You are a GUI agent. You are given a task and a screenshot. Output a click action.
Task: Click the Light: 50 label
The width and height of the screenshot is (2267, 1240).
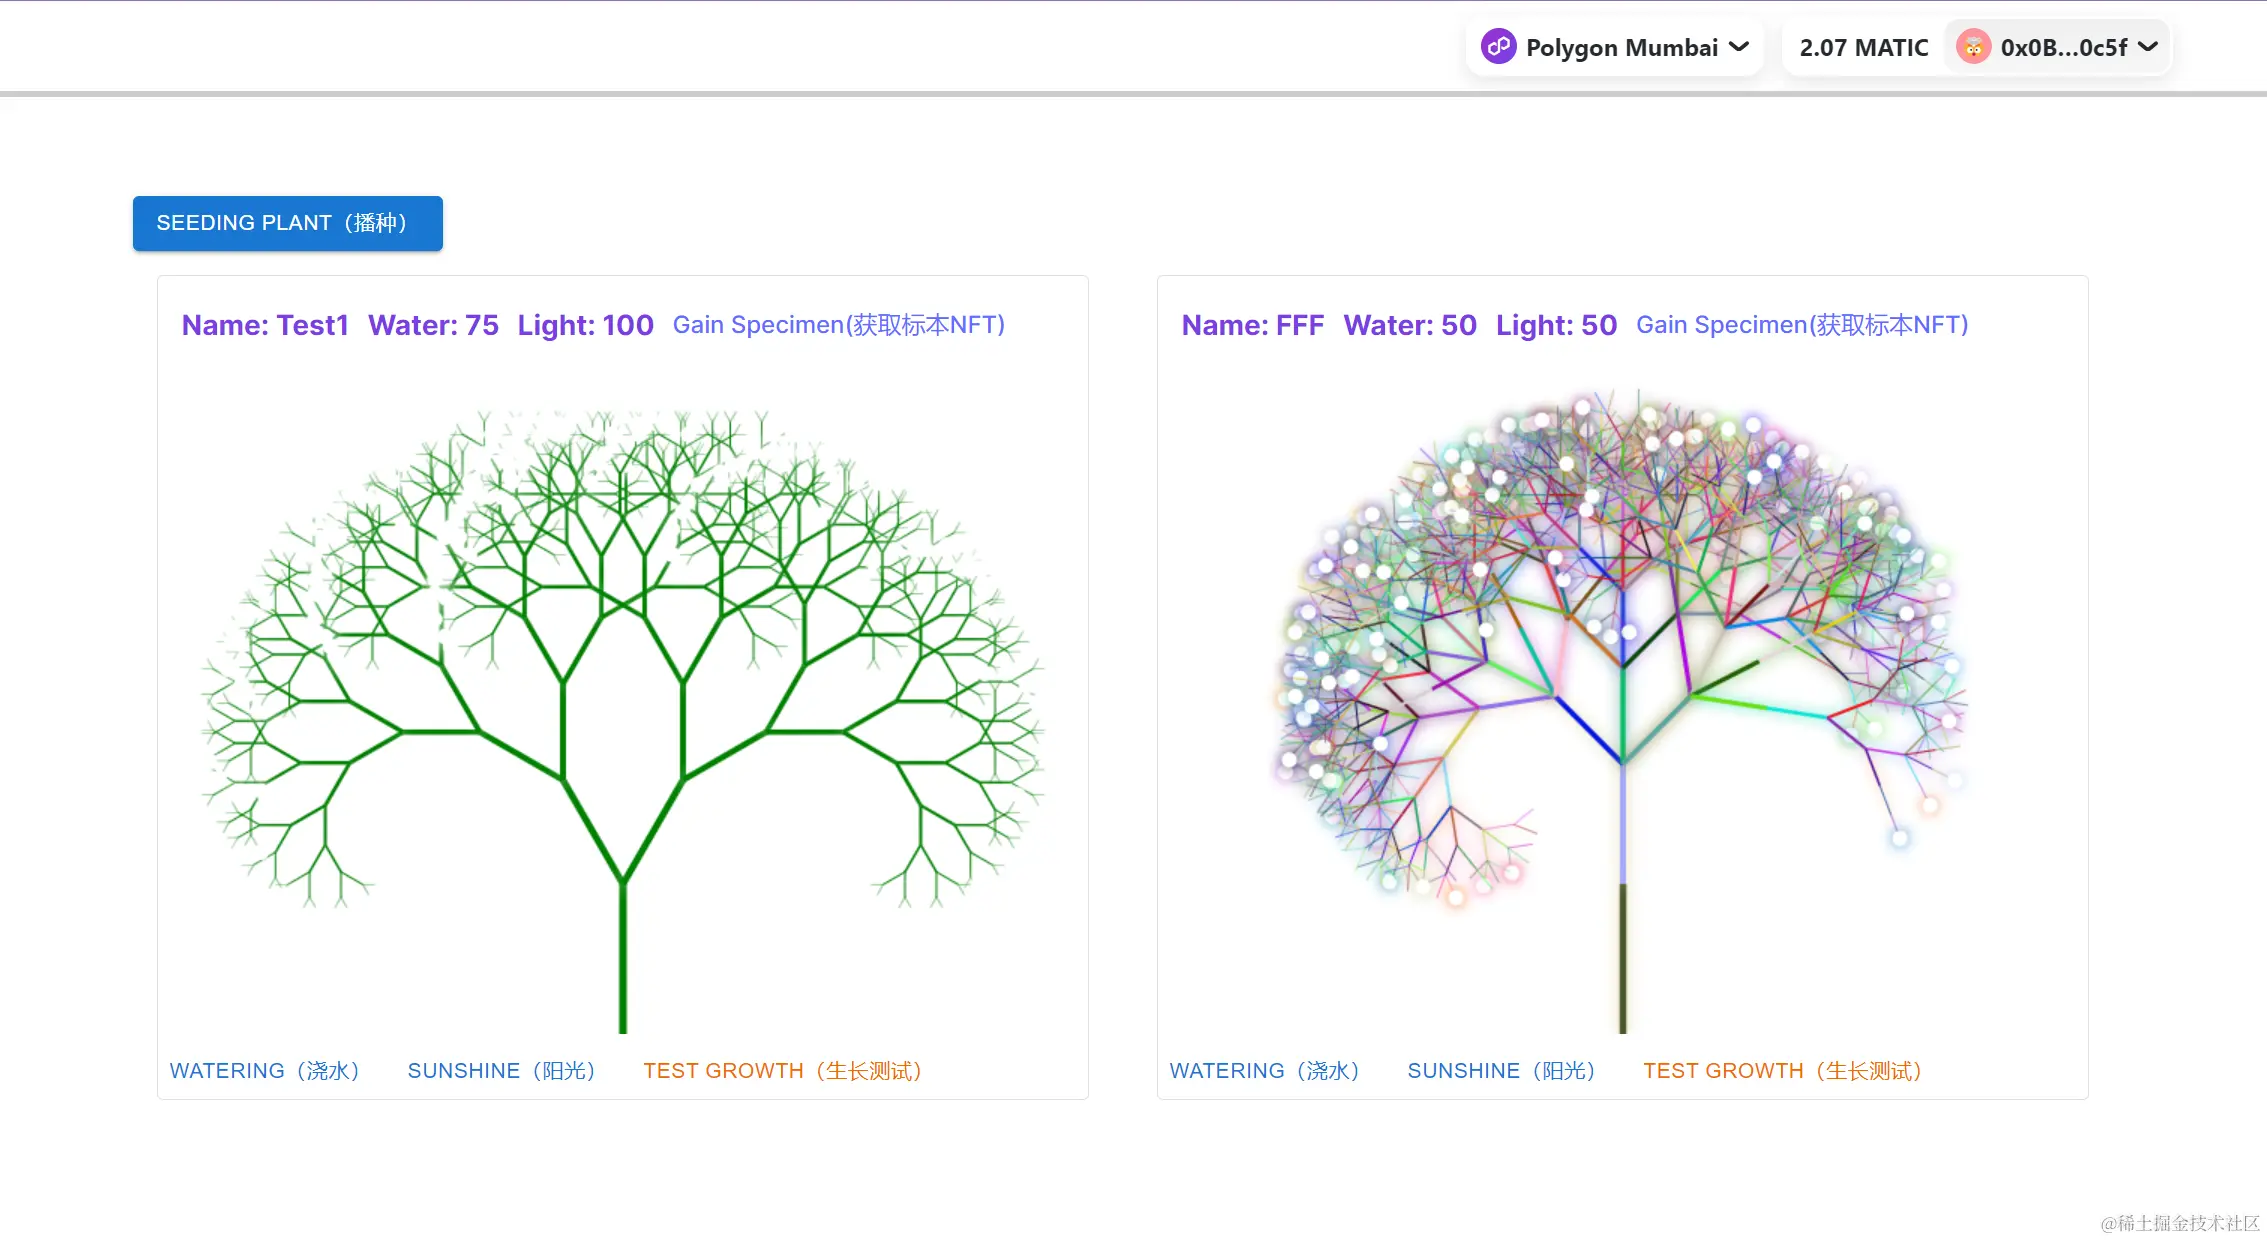click(1556, 325)
